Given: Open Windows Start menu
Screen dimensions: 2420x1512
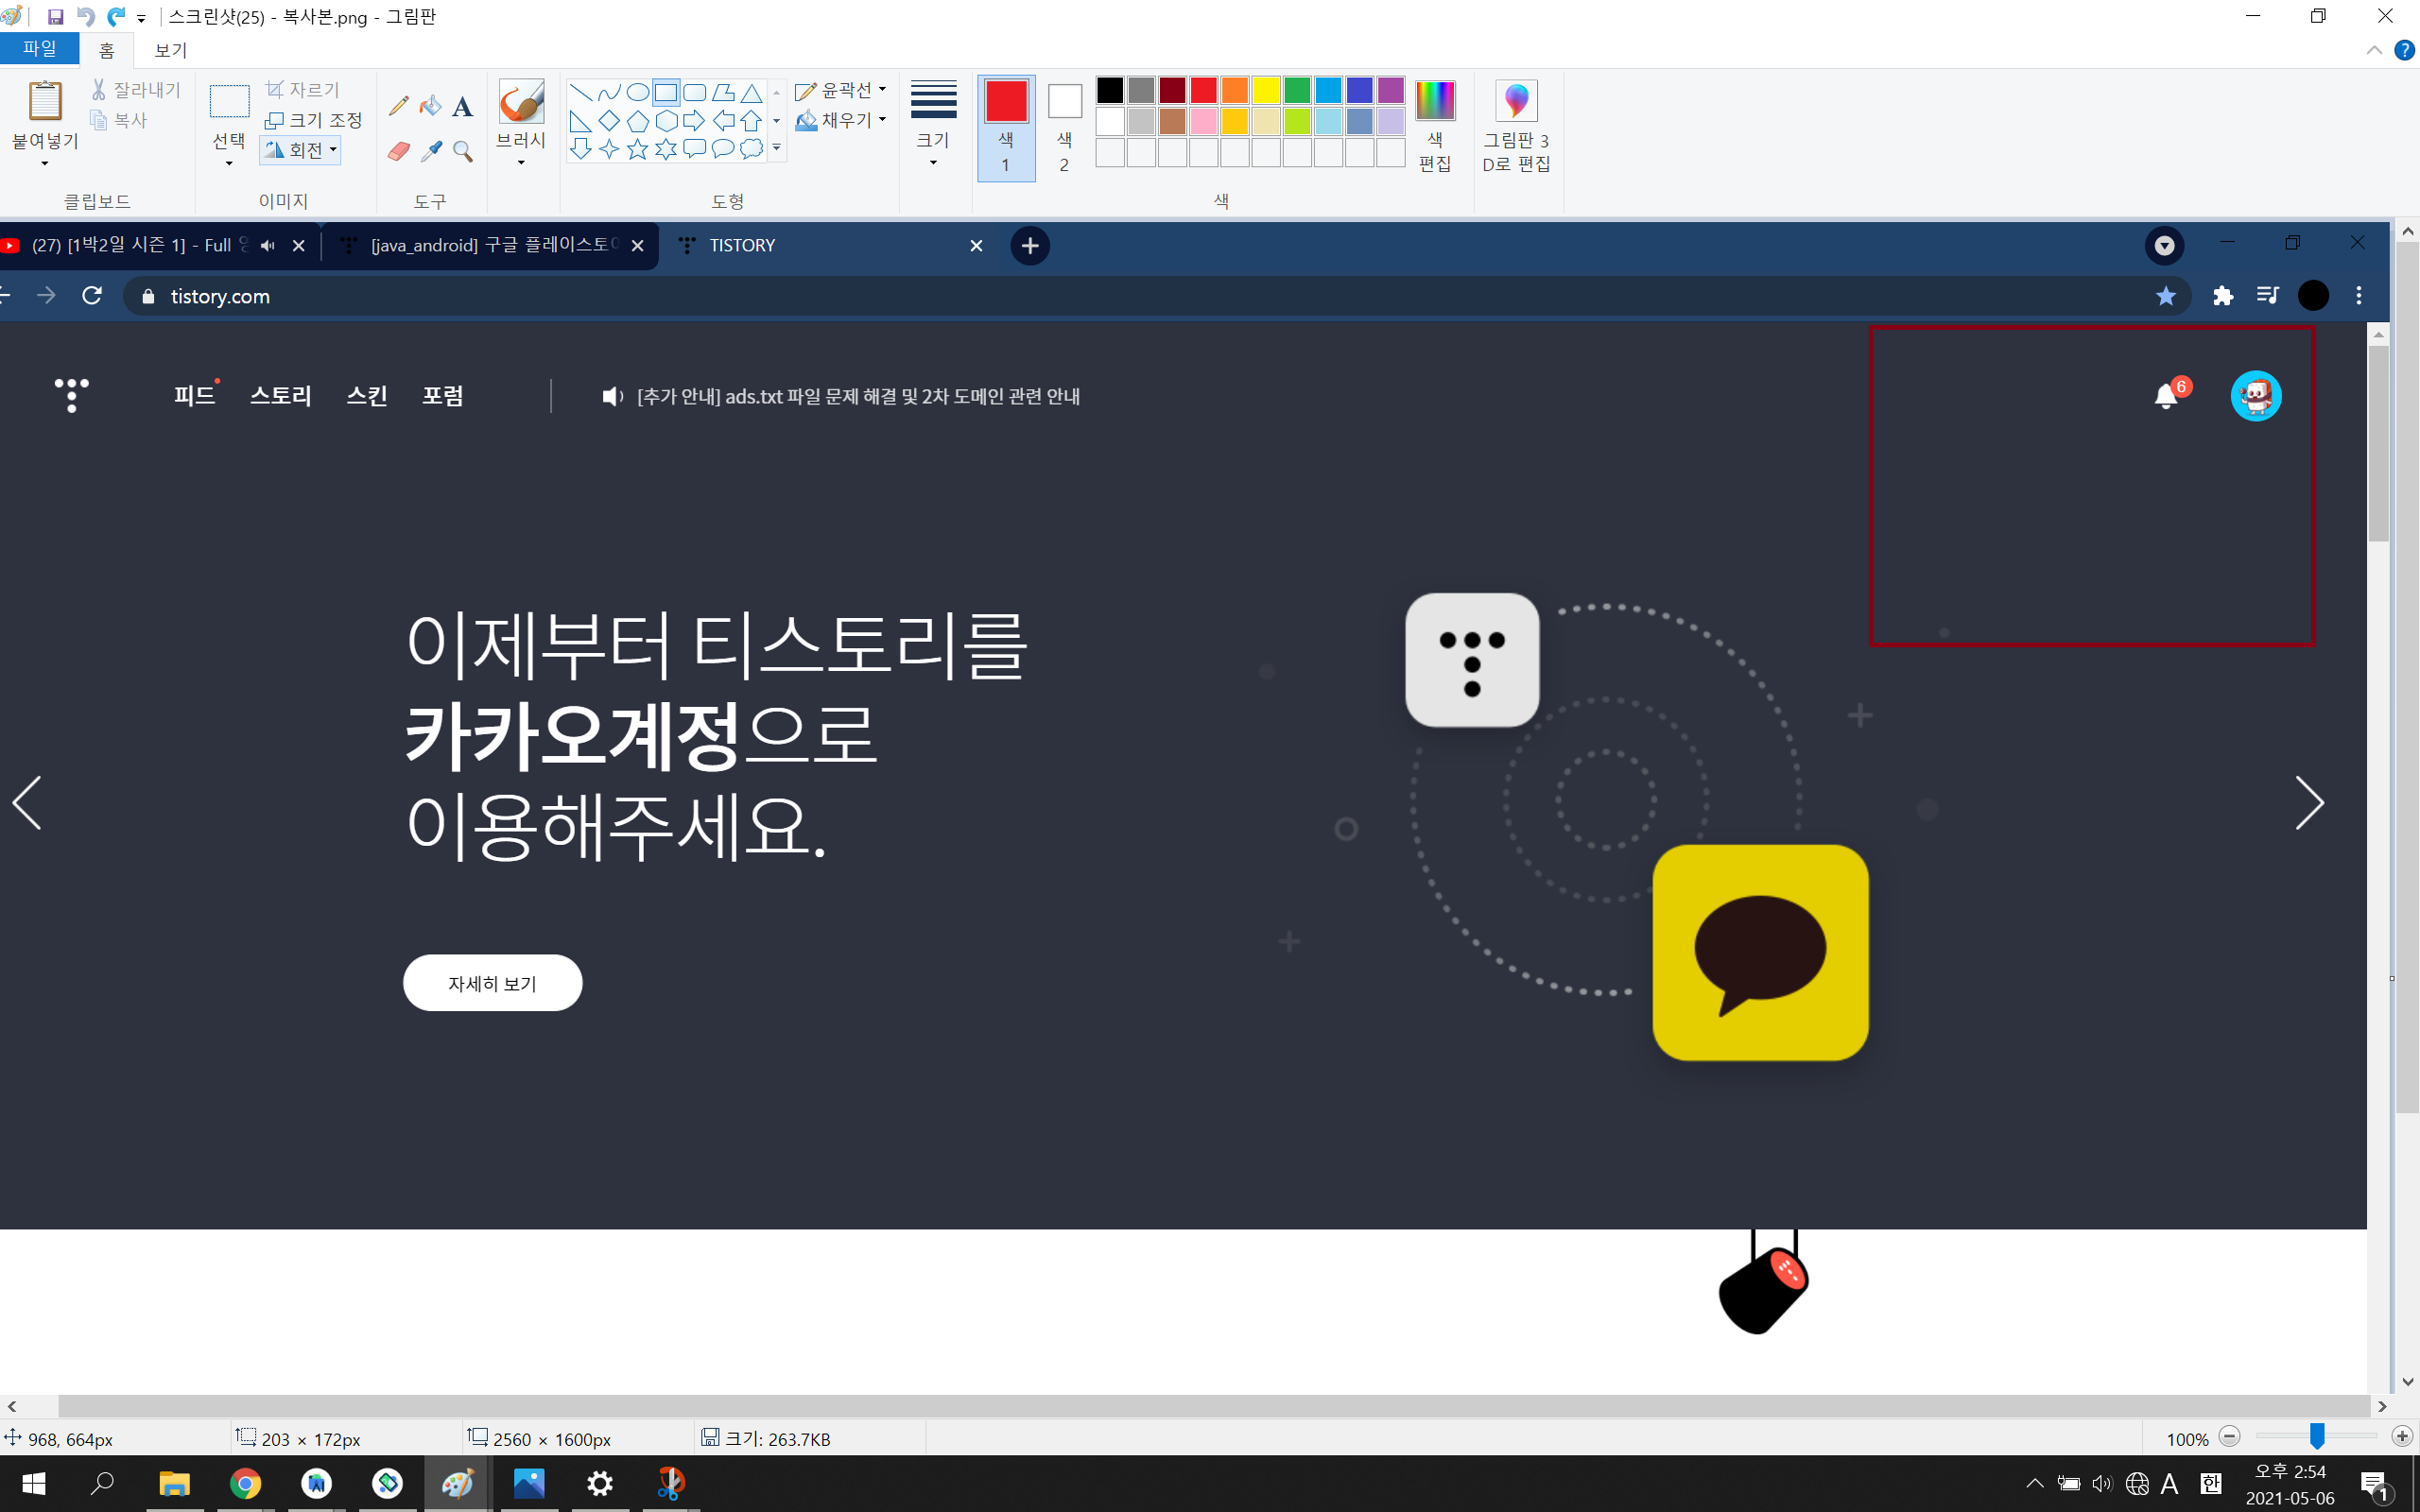Looking at the screenshot, I should 34,1483.
